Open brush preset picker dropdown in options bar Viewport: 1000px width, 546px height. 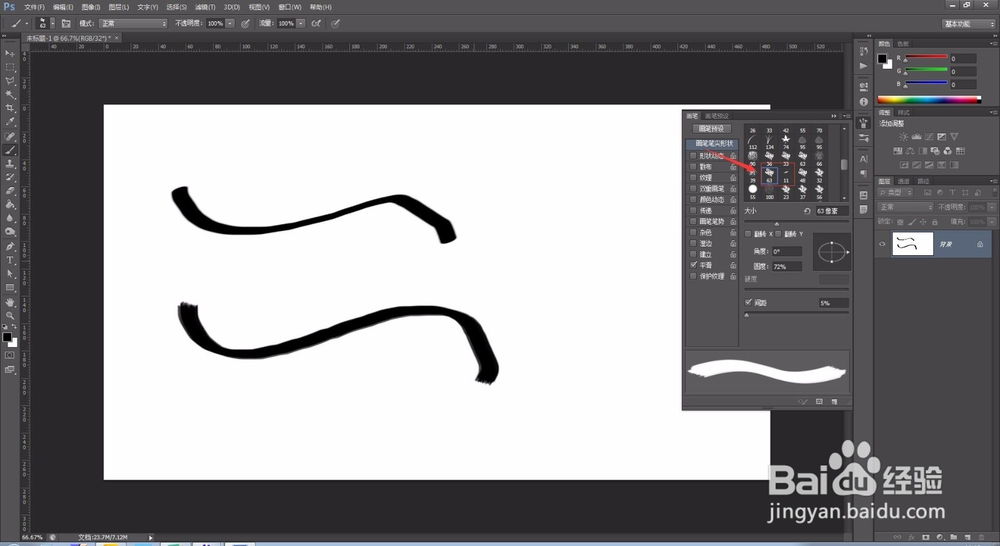tap(52, 24)
